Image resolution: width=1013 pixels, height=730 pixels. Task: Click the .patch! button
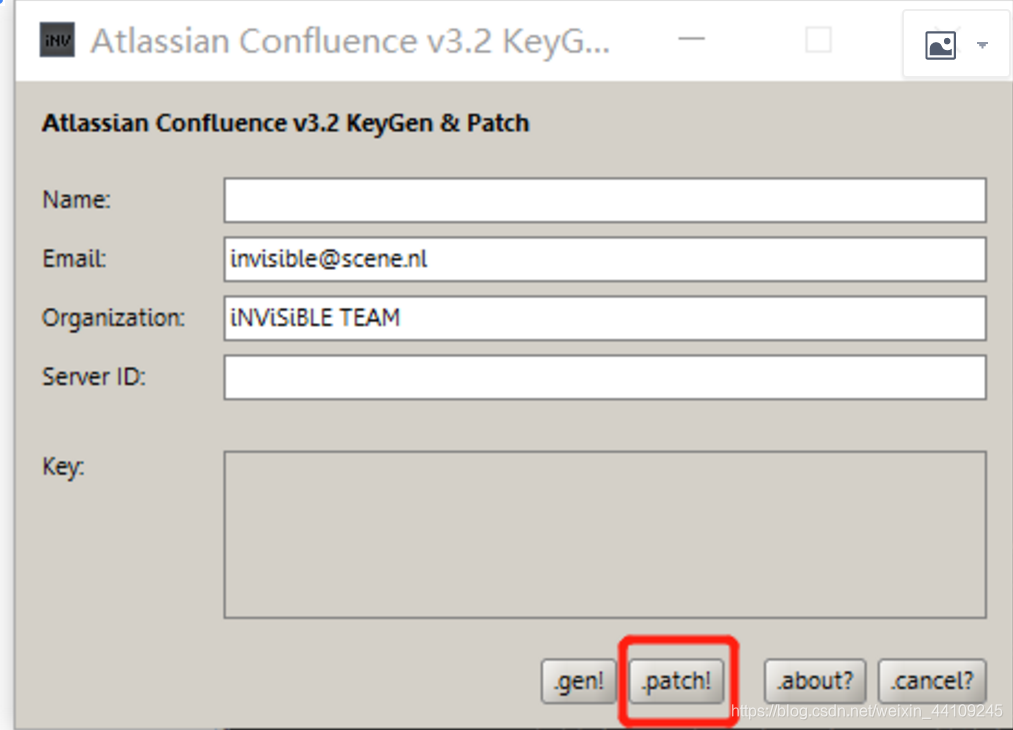(676, 681)
